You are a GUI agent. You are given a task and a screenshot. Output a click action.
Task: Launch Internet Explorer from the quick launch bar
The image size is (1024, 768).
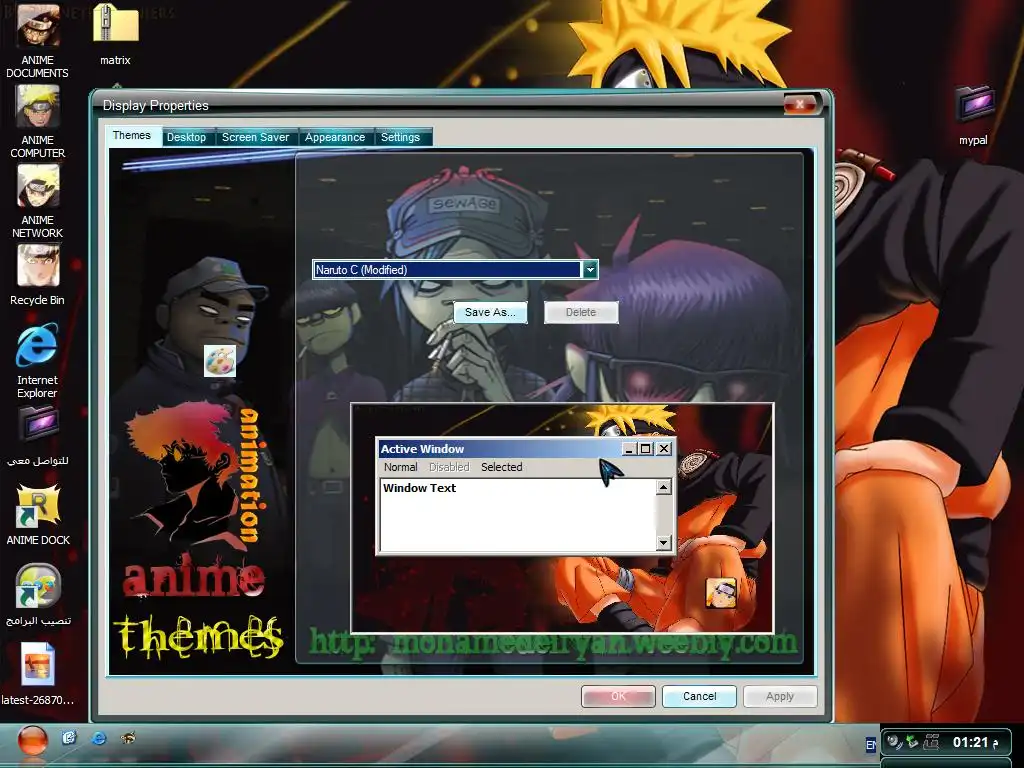point(99,739)
